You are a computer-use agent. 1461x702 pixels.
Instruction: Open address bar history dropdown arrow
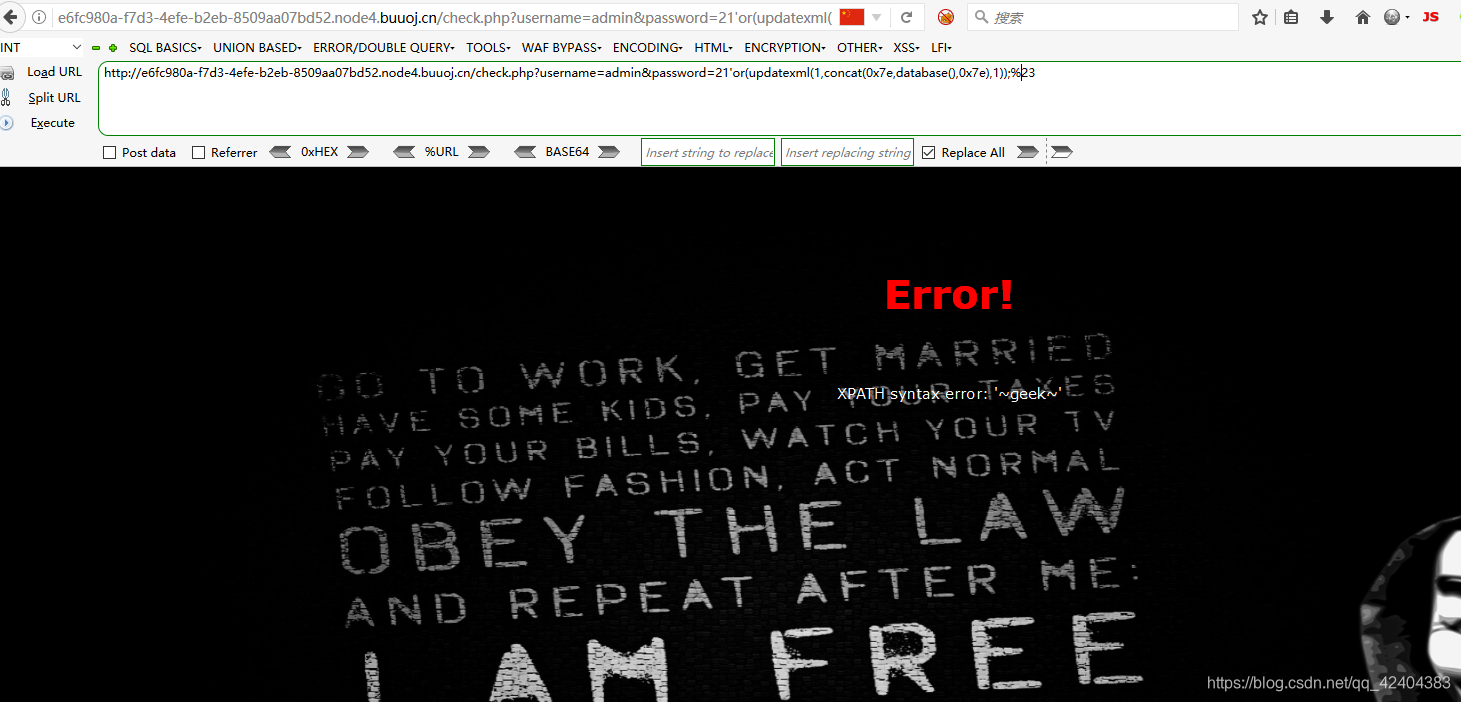[877, 17]
